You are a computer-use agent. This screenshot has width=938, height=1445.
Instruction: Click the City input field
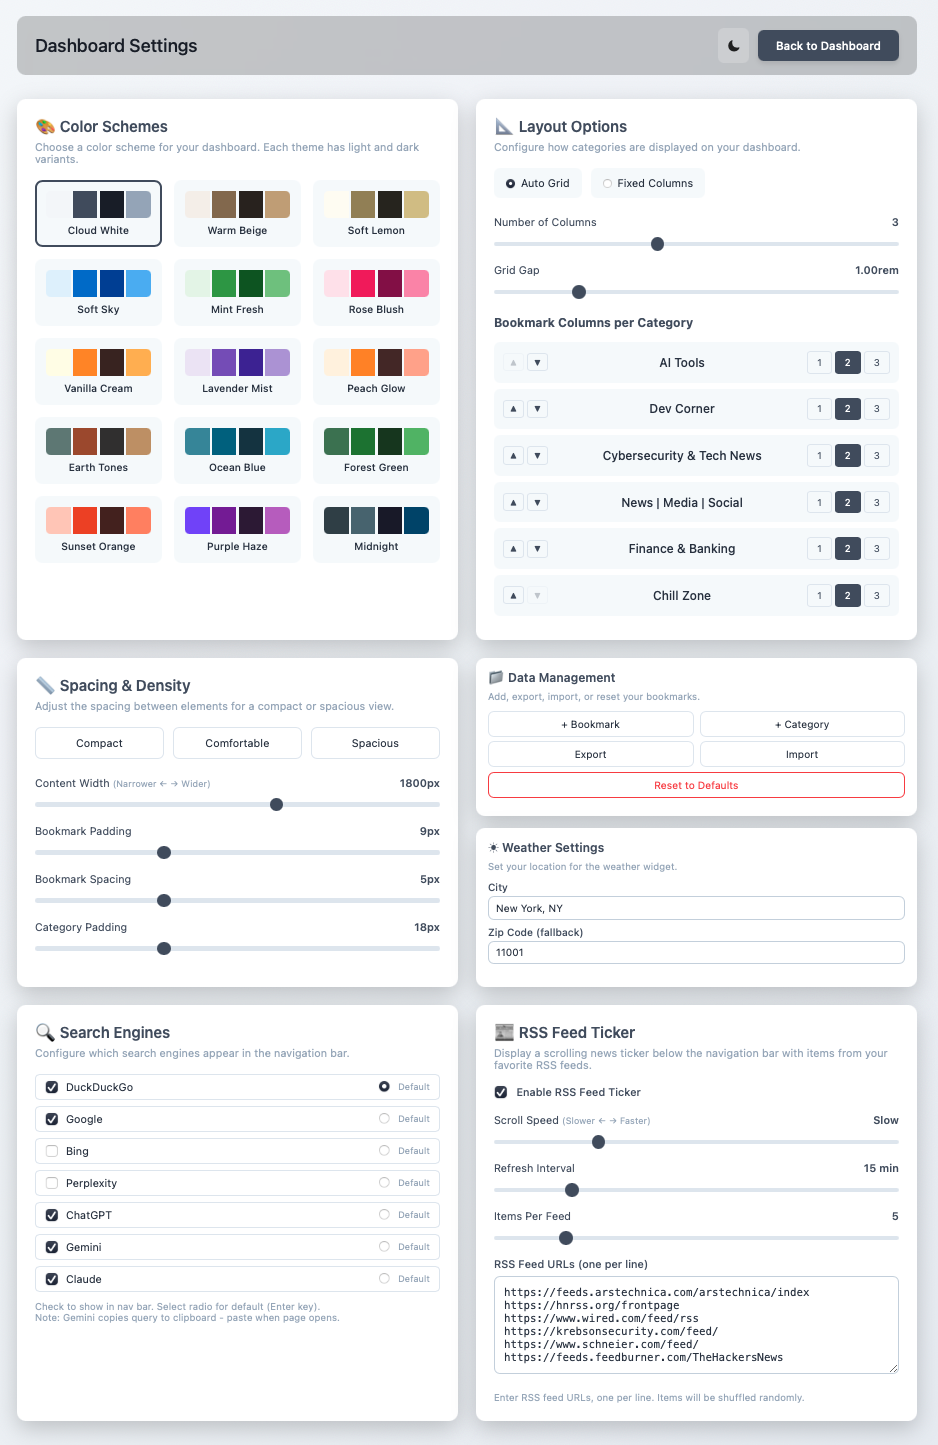696,908
